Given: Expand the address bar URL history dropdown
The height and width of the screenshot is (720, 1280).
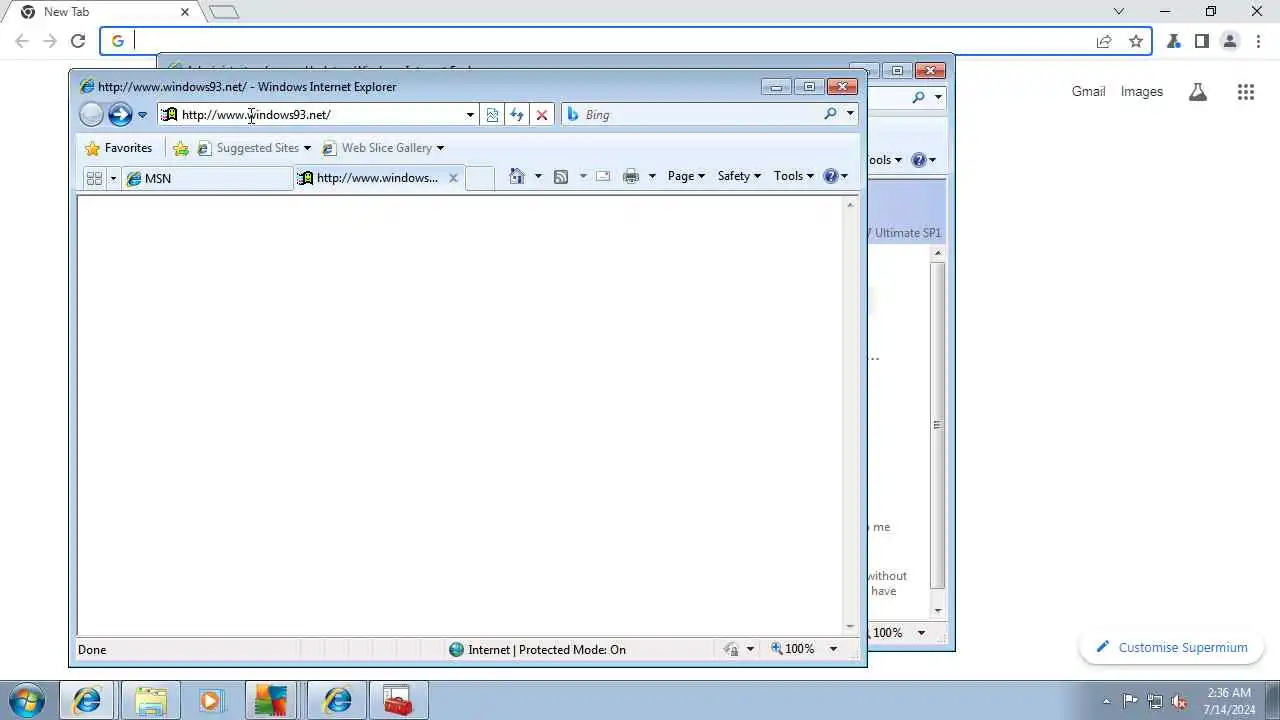Looking at the screenshot, I should pos(470,115).
